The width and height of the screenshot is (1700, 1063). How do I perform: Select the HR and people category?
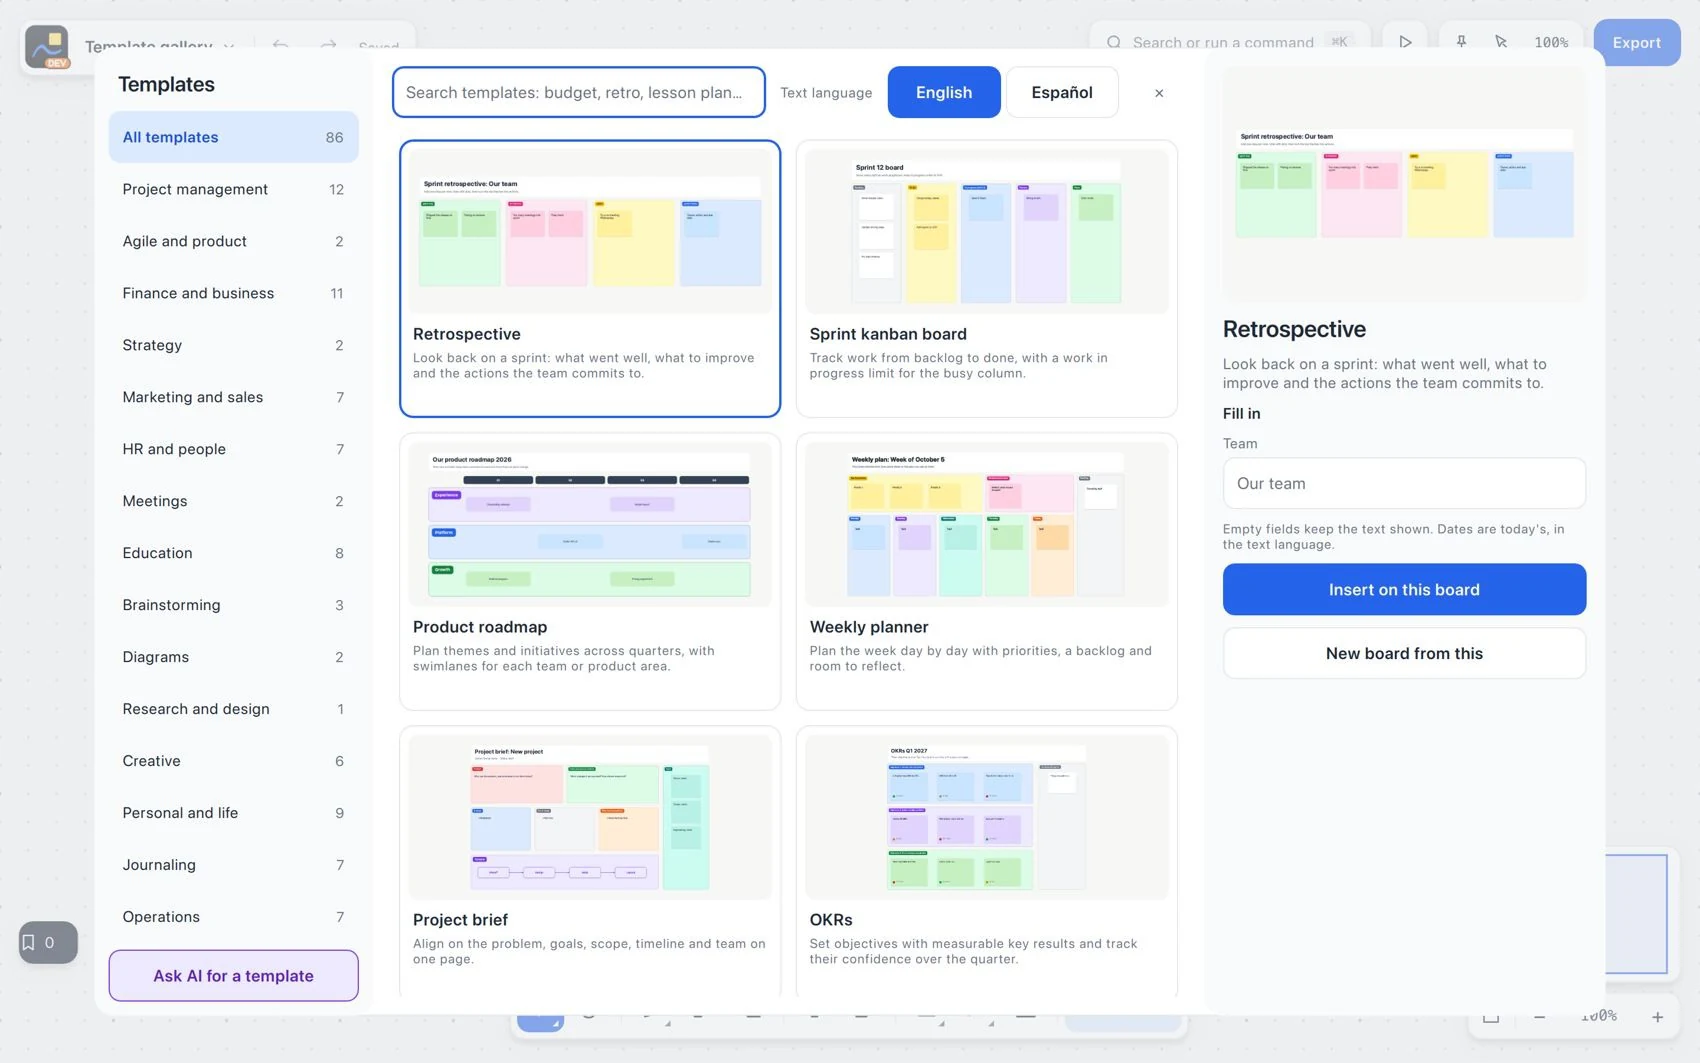(233, 449)
